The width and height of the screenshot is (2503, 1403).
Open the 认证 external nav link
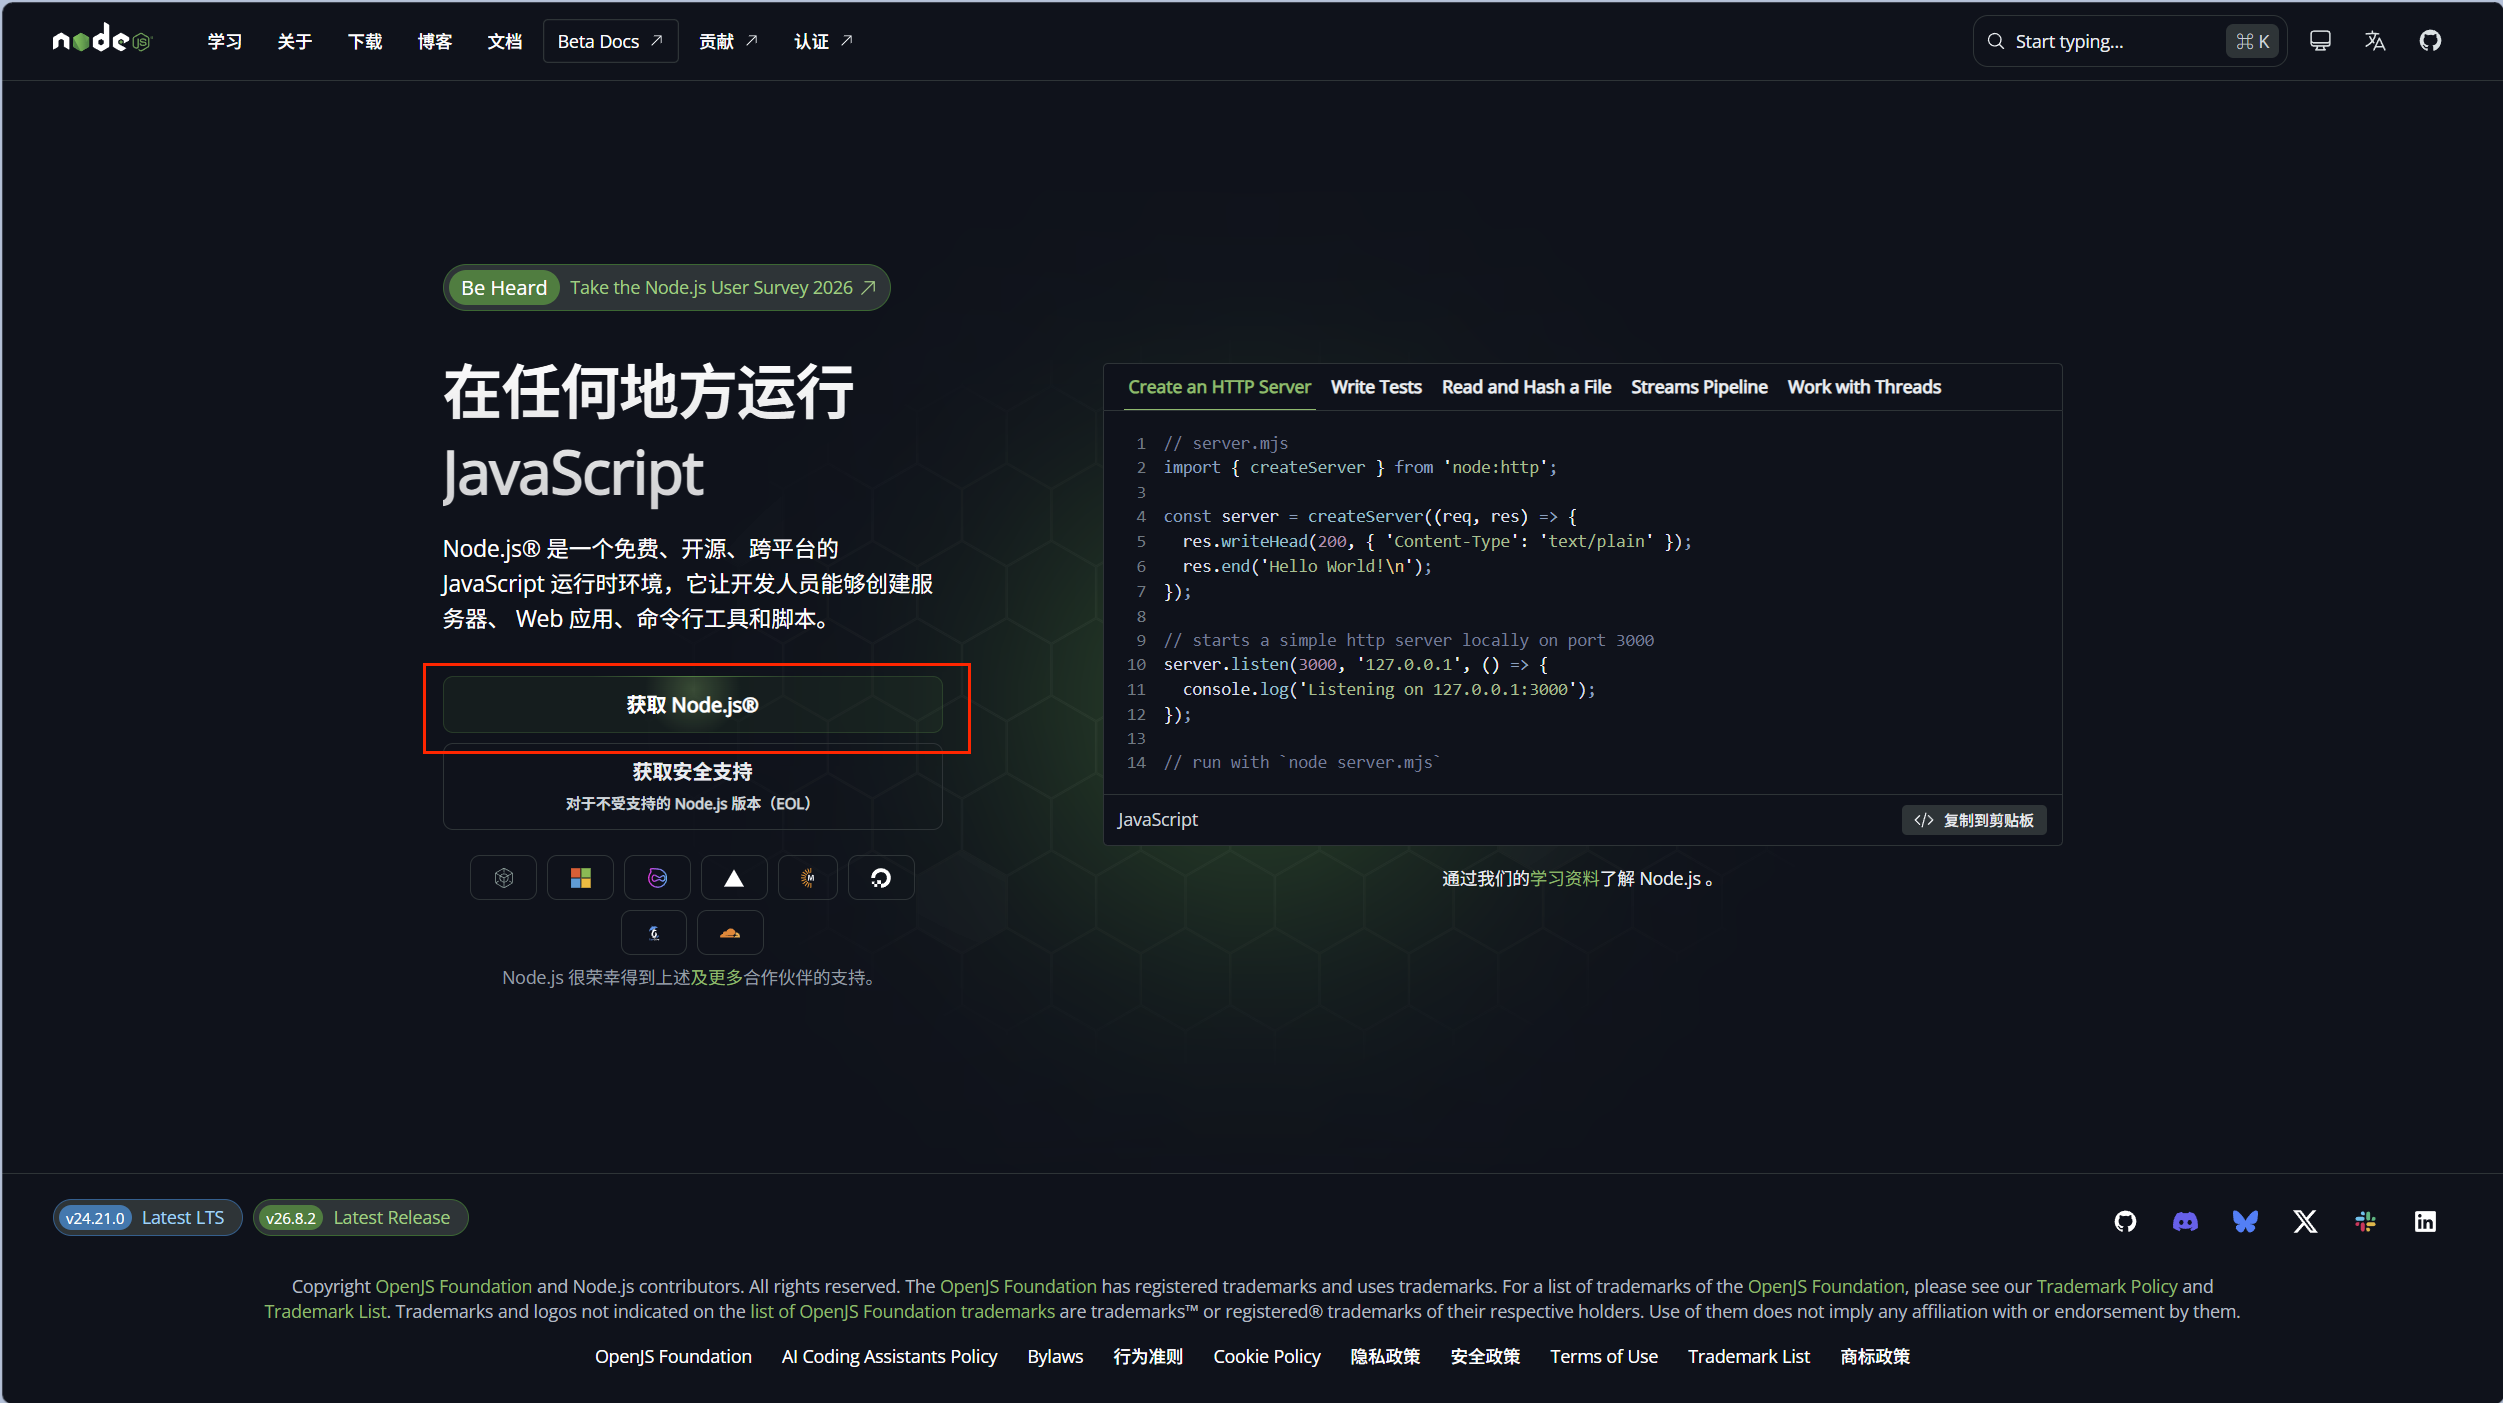tap(823, 41)
